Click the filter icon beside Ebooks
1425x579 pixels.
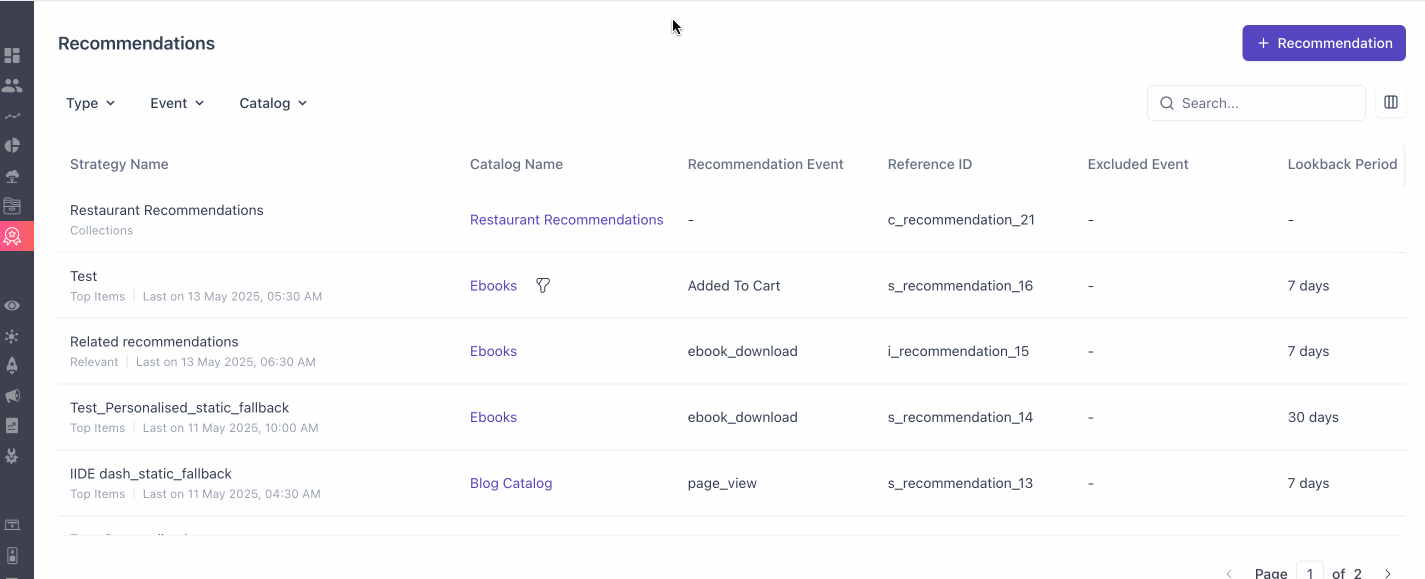click(543, 286)
